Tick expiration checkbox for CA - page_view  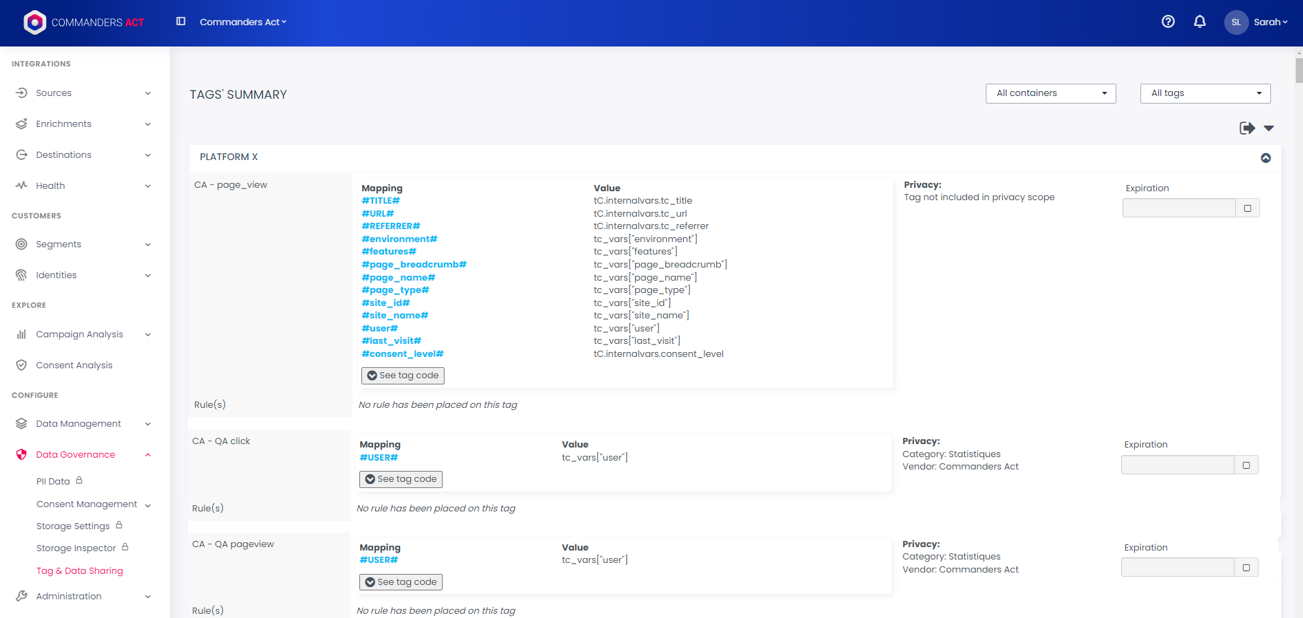(1247, 208)
